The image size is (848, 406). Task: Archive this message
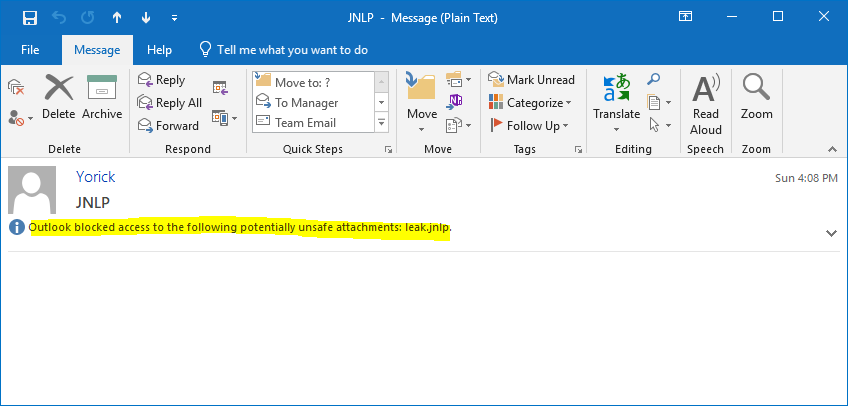(102, 97)
